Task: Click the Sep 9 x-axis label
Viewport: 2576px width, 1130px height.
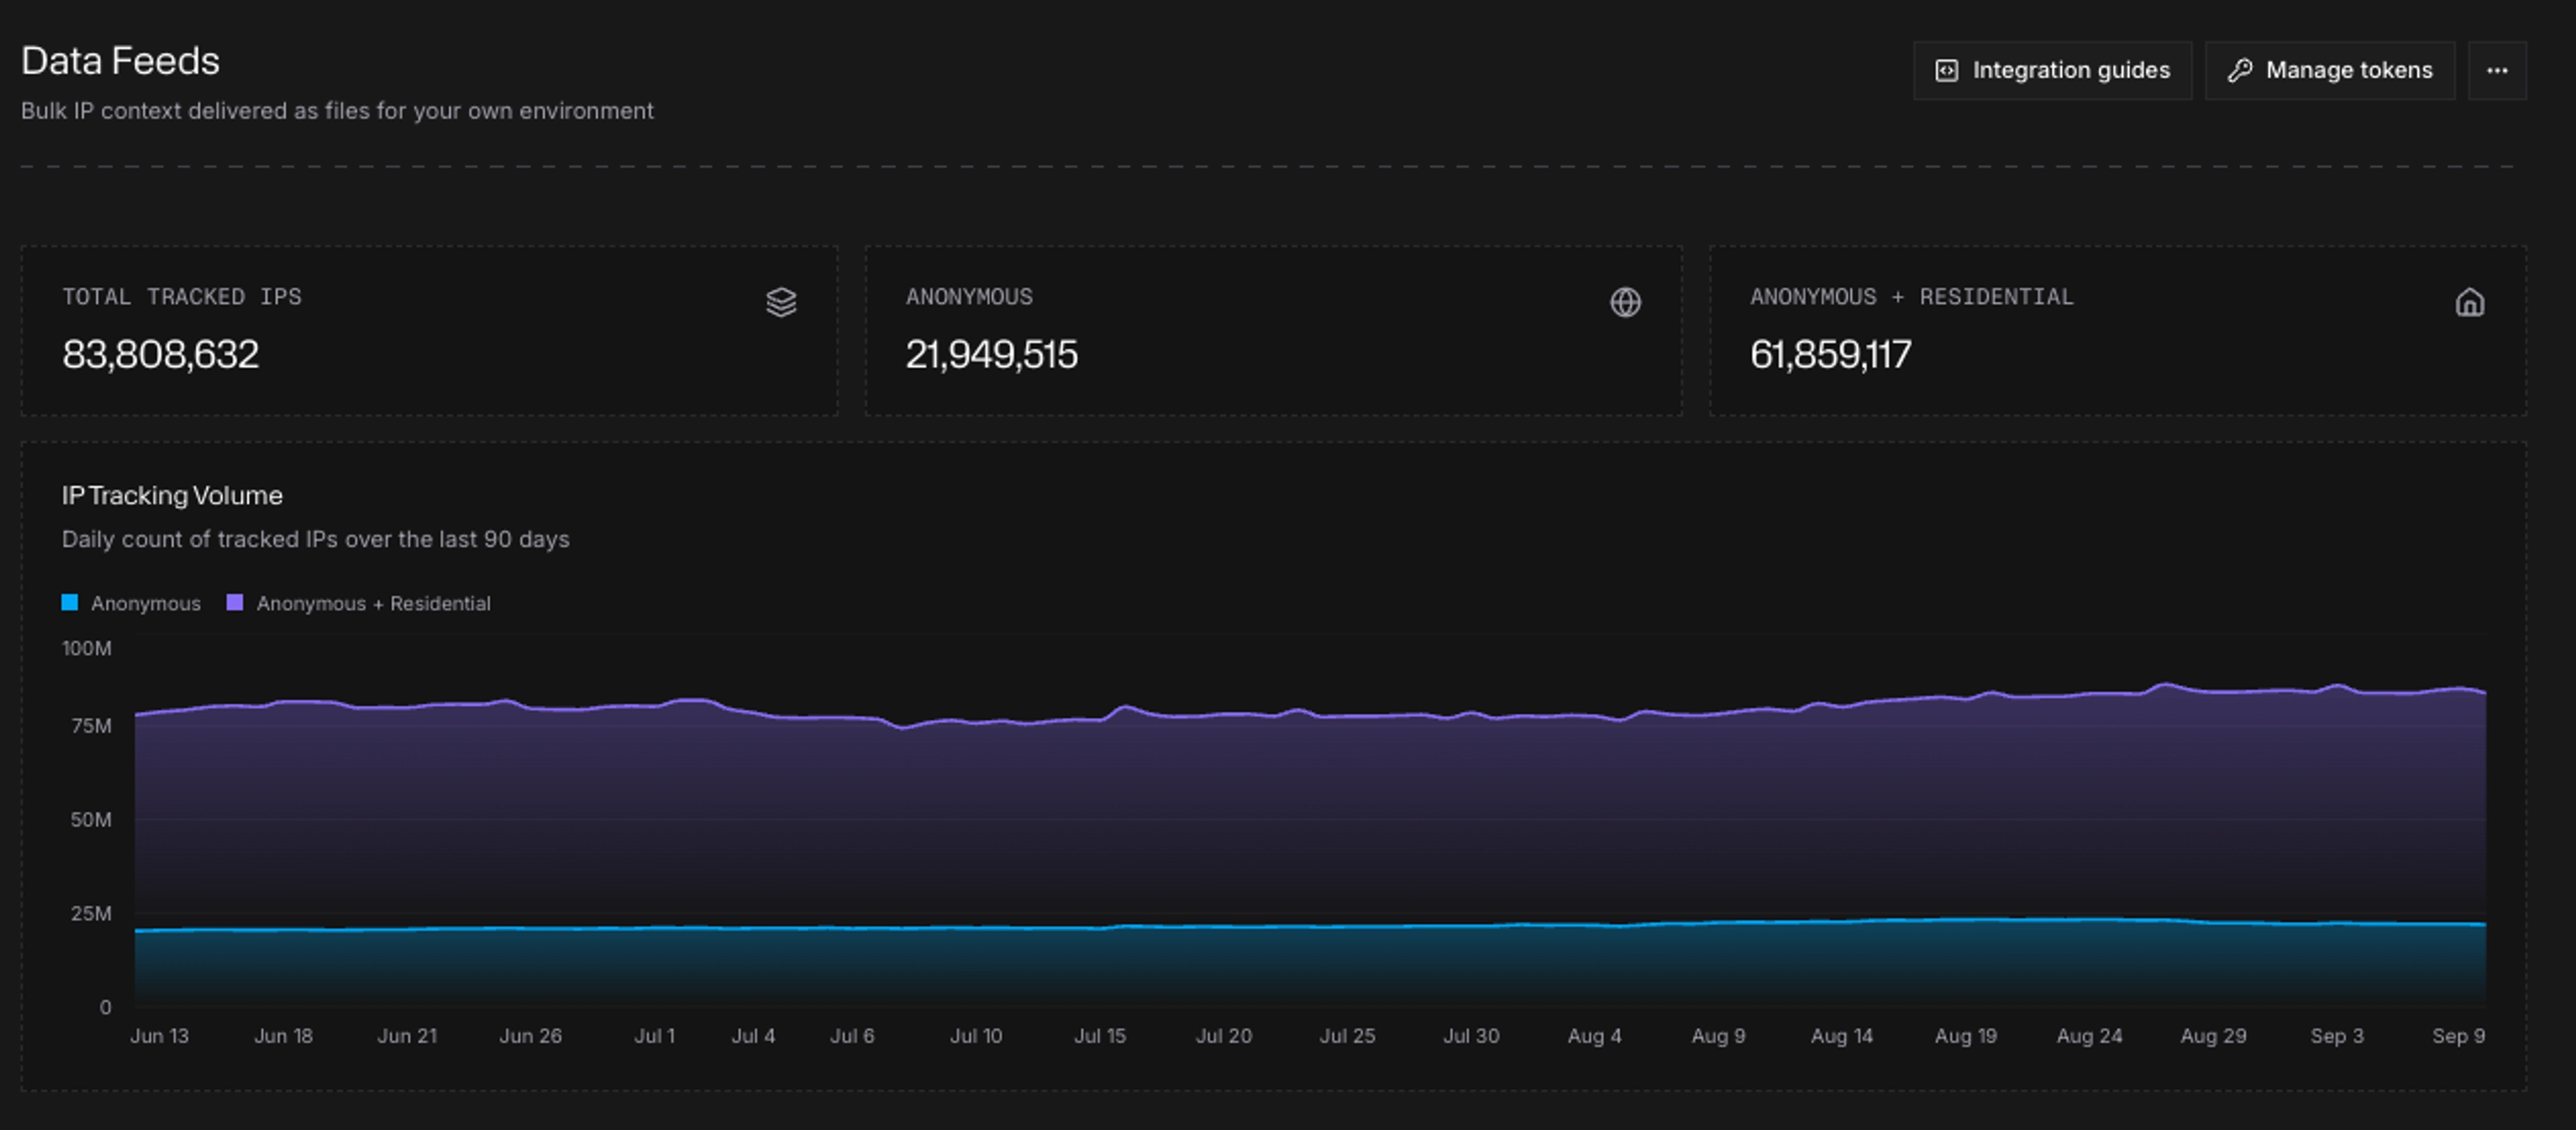Action: pos(2458,1036)
